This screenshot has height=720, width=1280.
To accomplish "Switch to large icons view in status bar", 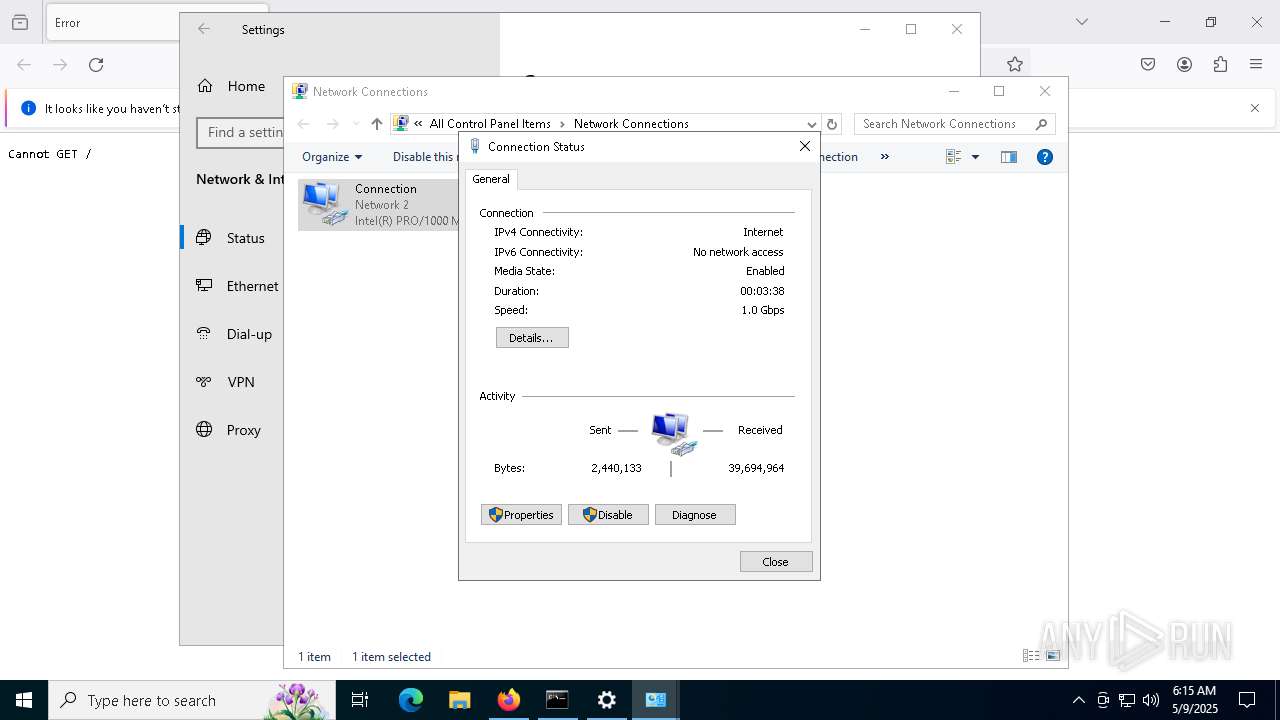I will [1053, 656].
